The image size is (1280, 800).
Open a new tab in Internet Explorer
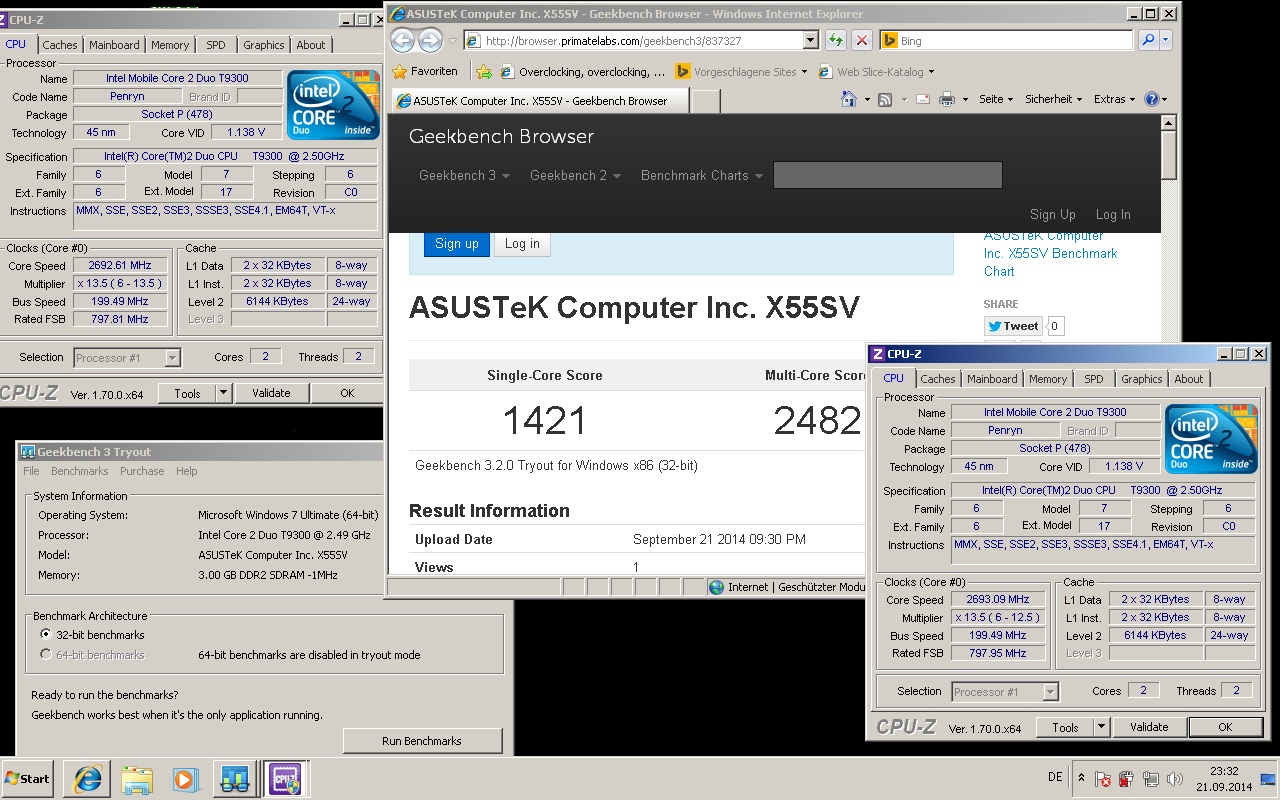[705, 101]
